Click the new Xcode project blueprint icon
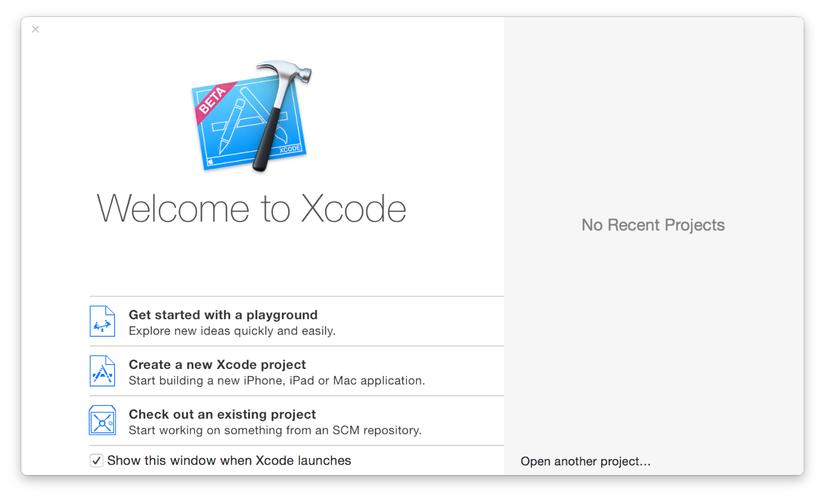 tap(103, 372)
